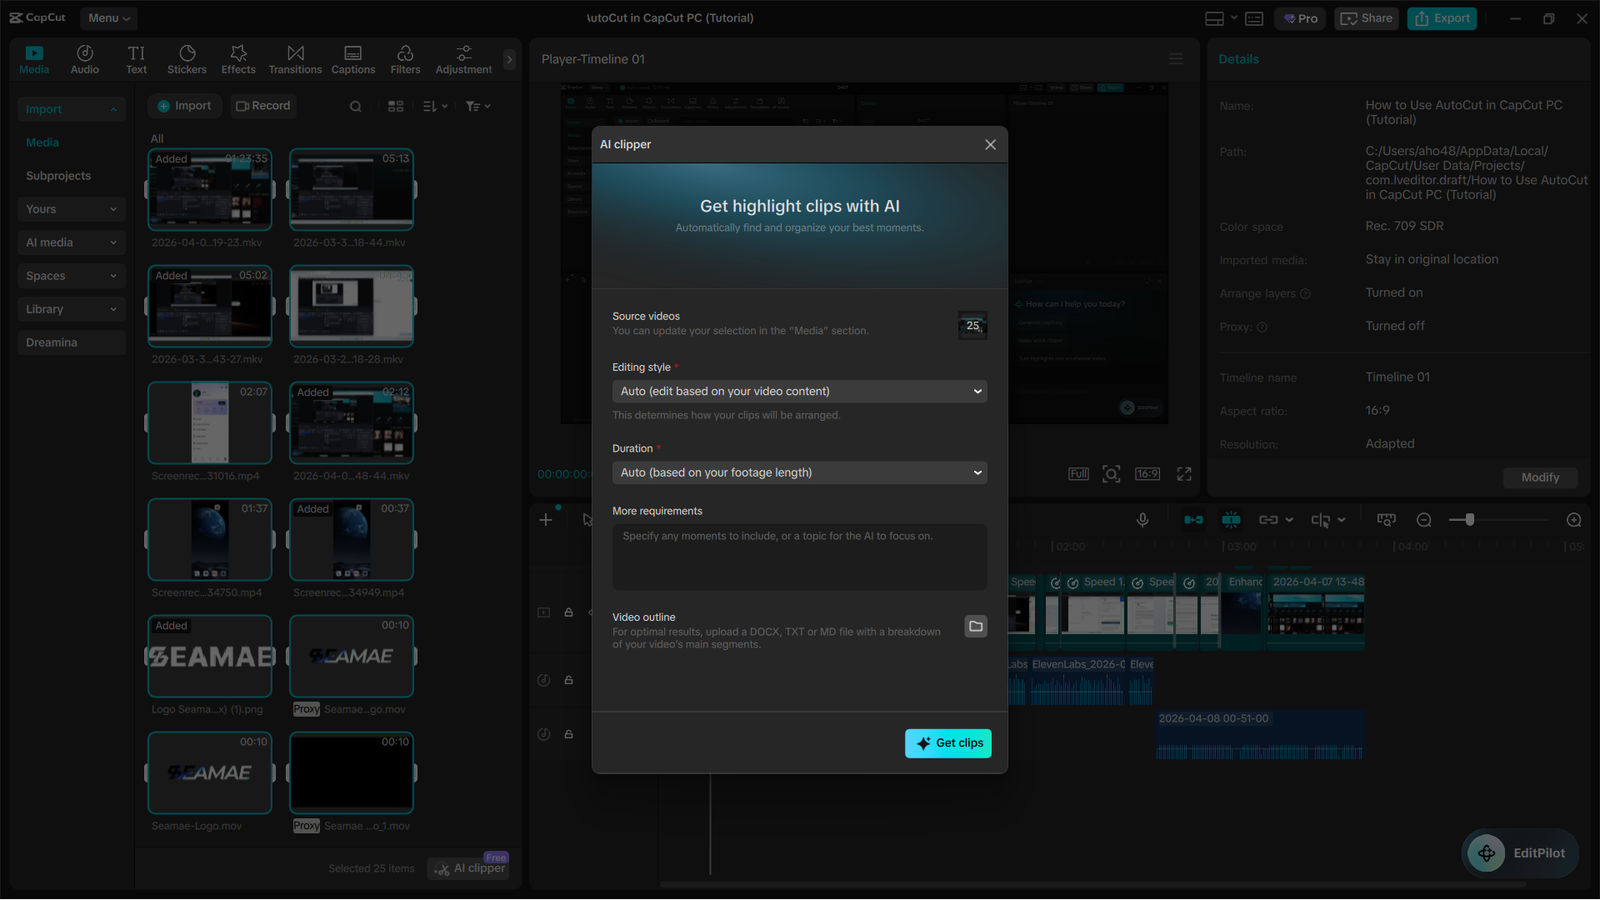Click the zoom out icon on the timeline
The width and height of the screenshot is (1600, 900).
[x=1423, y=519]
